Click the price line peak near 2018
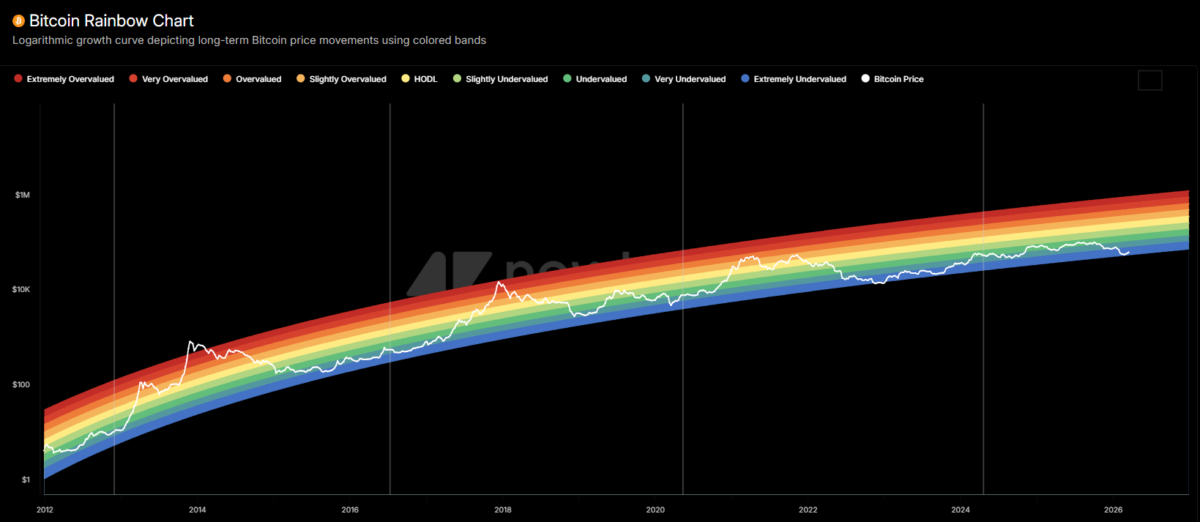This screenshot has width=1200, height=522. [501, 283]
